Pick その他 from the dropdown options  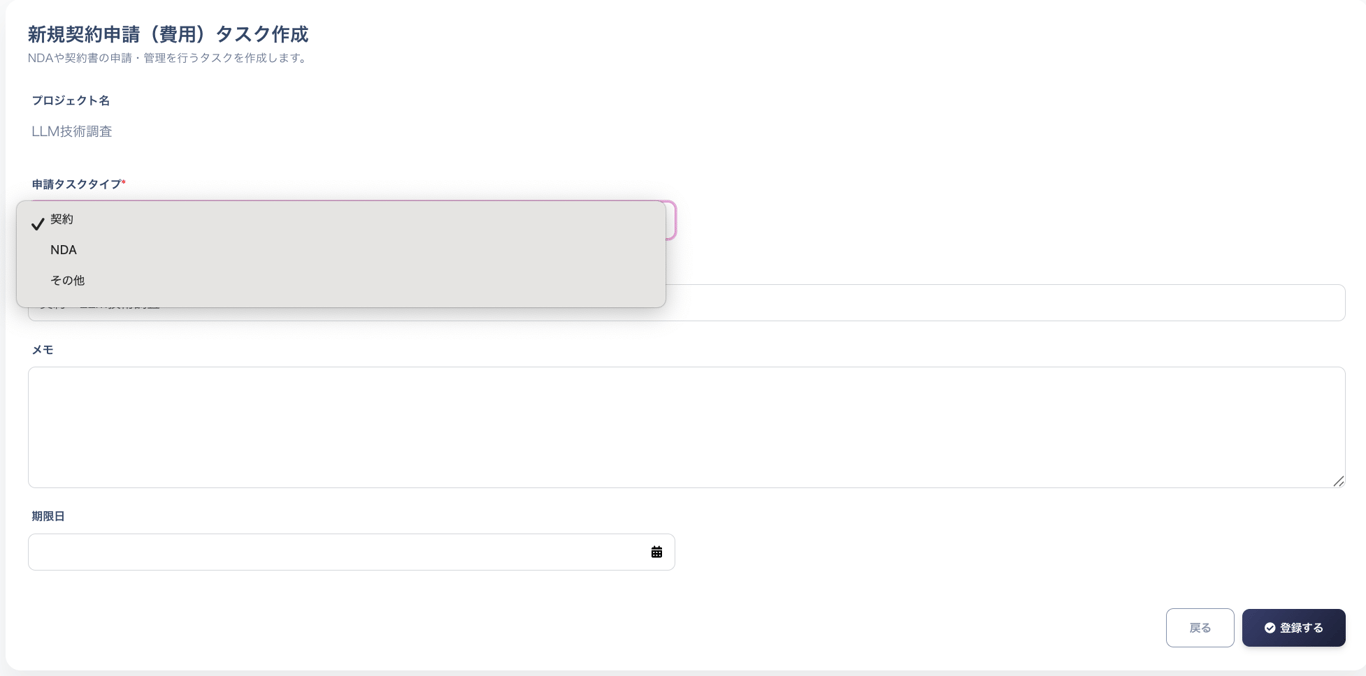point(67,280)
